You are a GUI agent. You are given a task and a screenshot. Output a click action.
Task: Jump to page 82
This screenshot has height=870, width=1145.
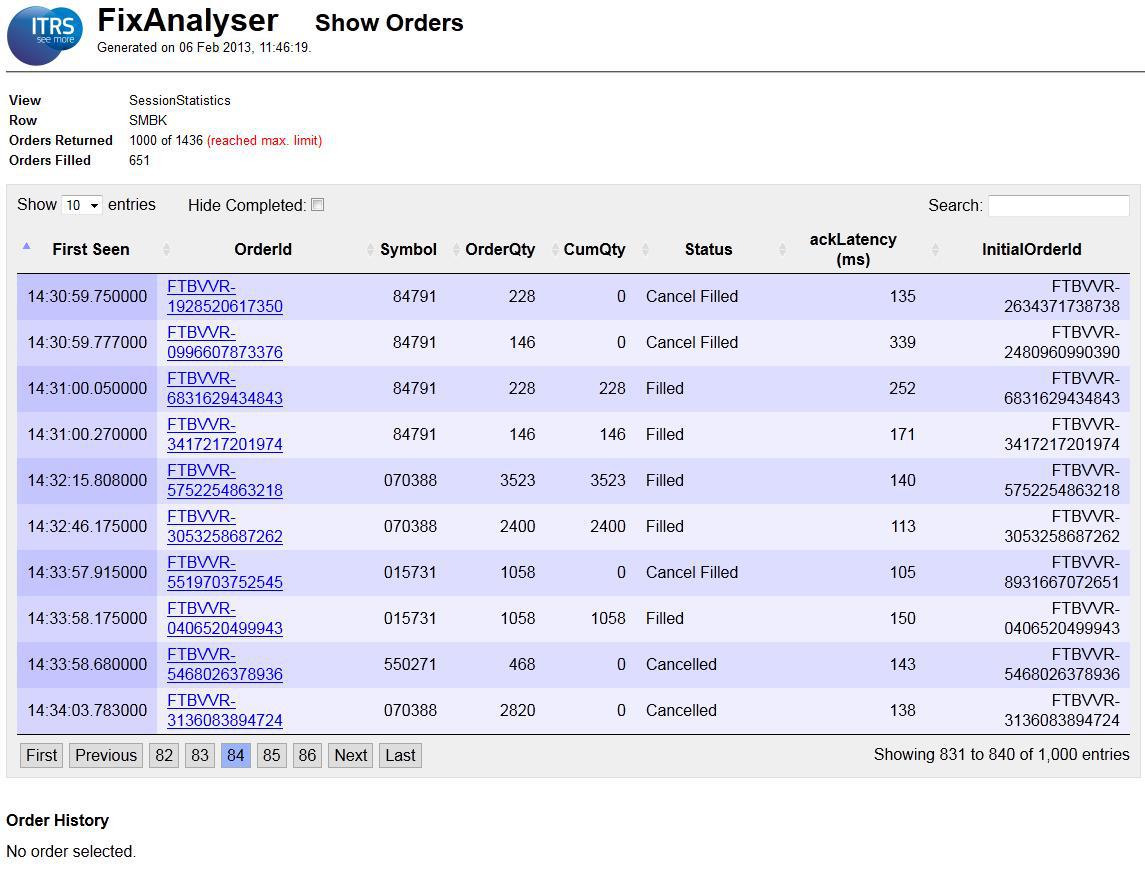(x=164, y=755)
